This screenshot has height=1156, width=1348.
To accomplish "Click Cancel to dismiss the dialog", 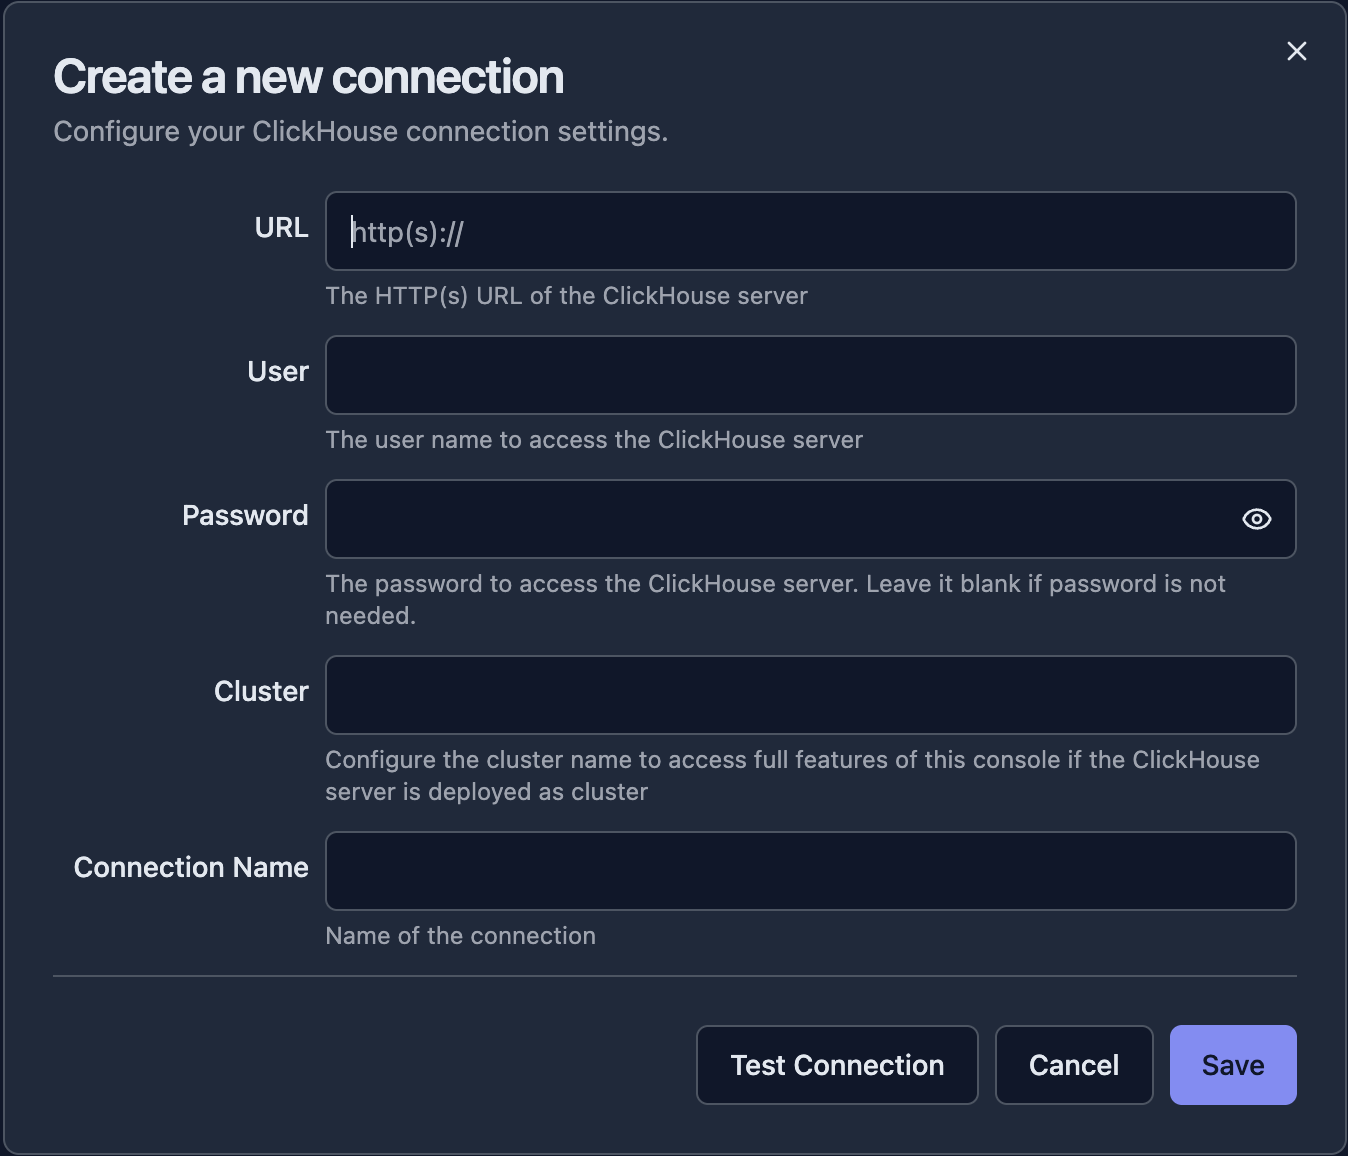I will coord(1073,1064).
